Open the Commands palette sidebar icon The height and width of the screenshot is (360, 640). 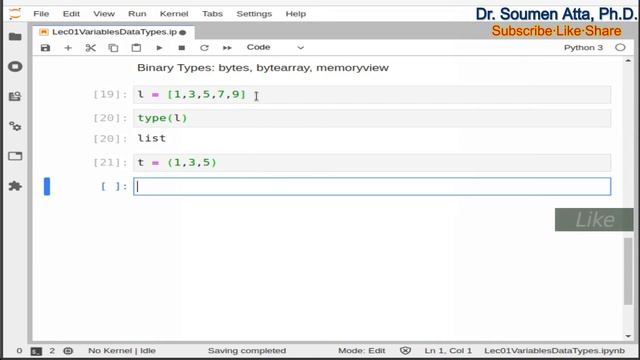pos(15,96)
